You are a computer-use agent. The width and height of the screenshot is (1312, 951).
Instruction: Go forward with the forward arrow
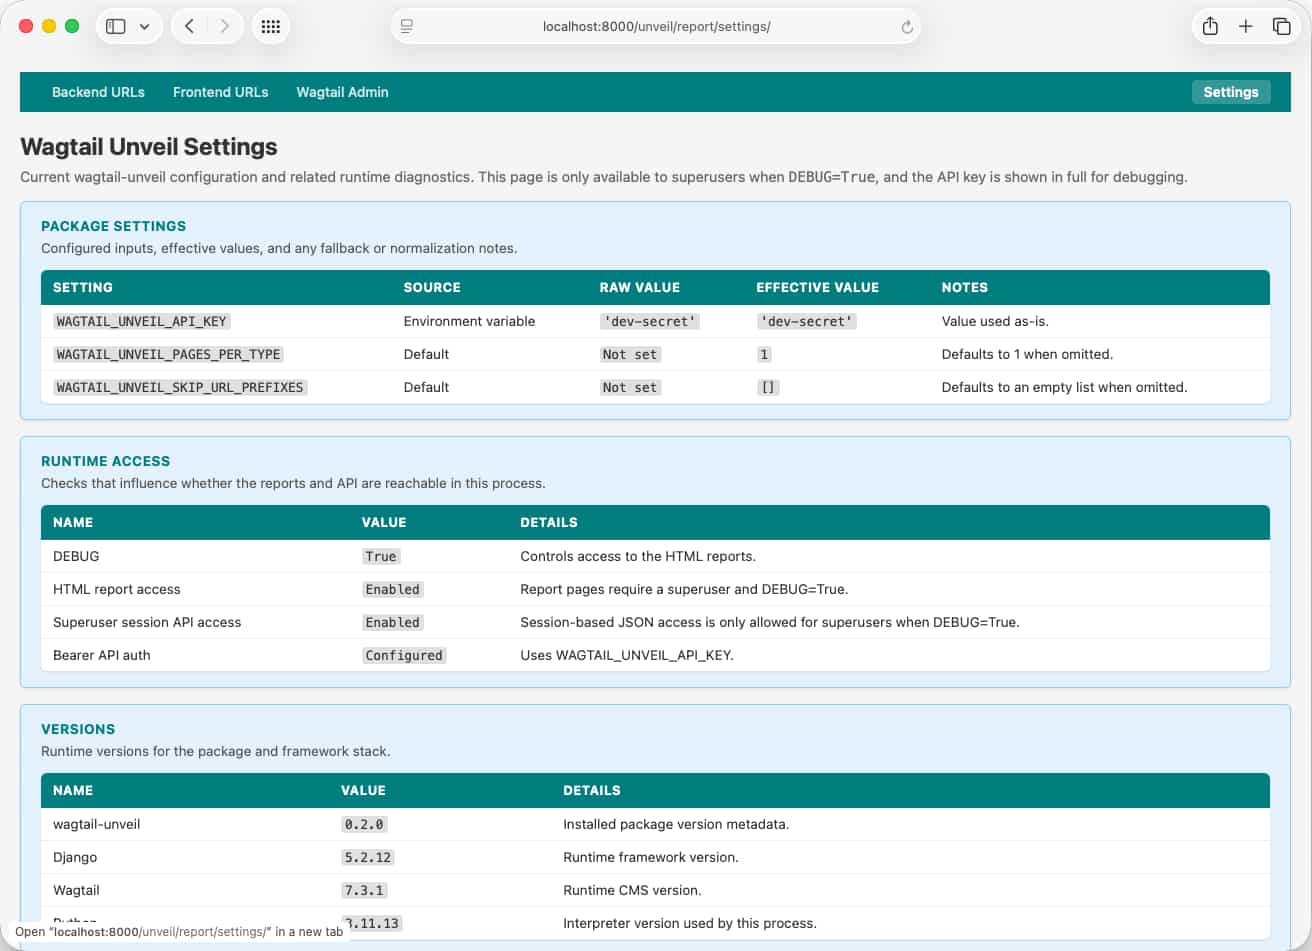click(x=224, y=27)
